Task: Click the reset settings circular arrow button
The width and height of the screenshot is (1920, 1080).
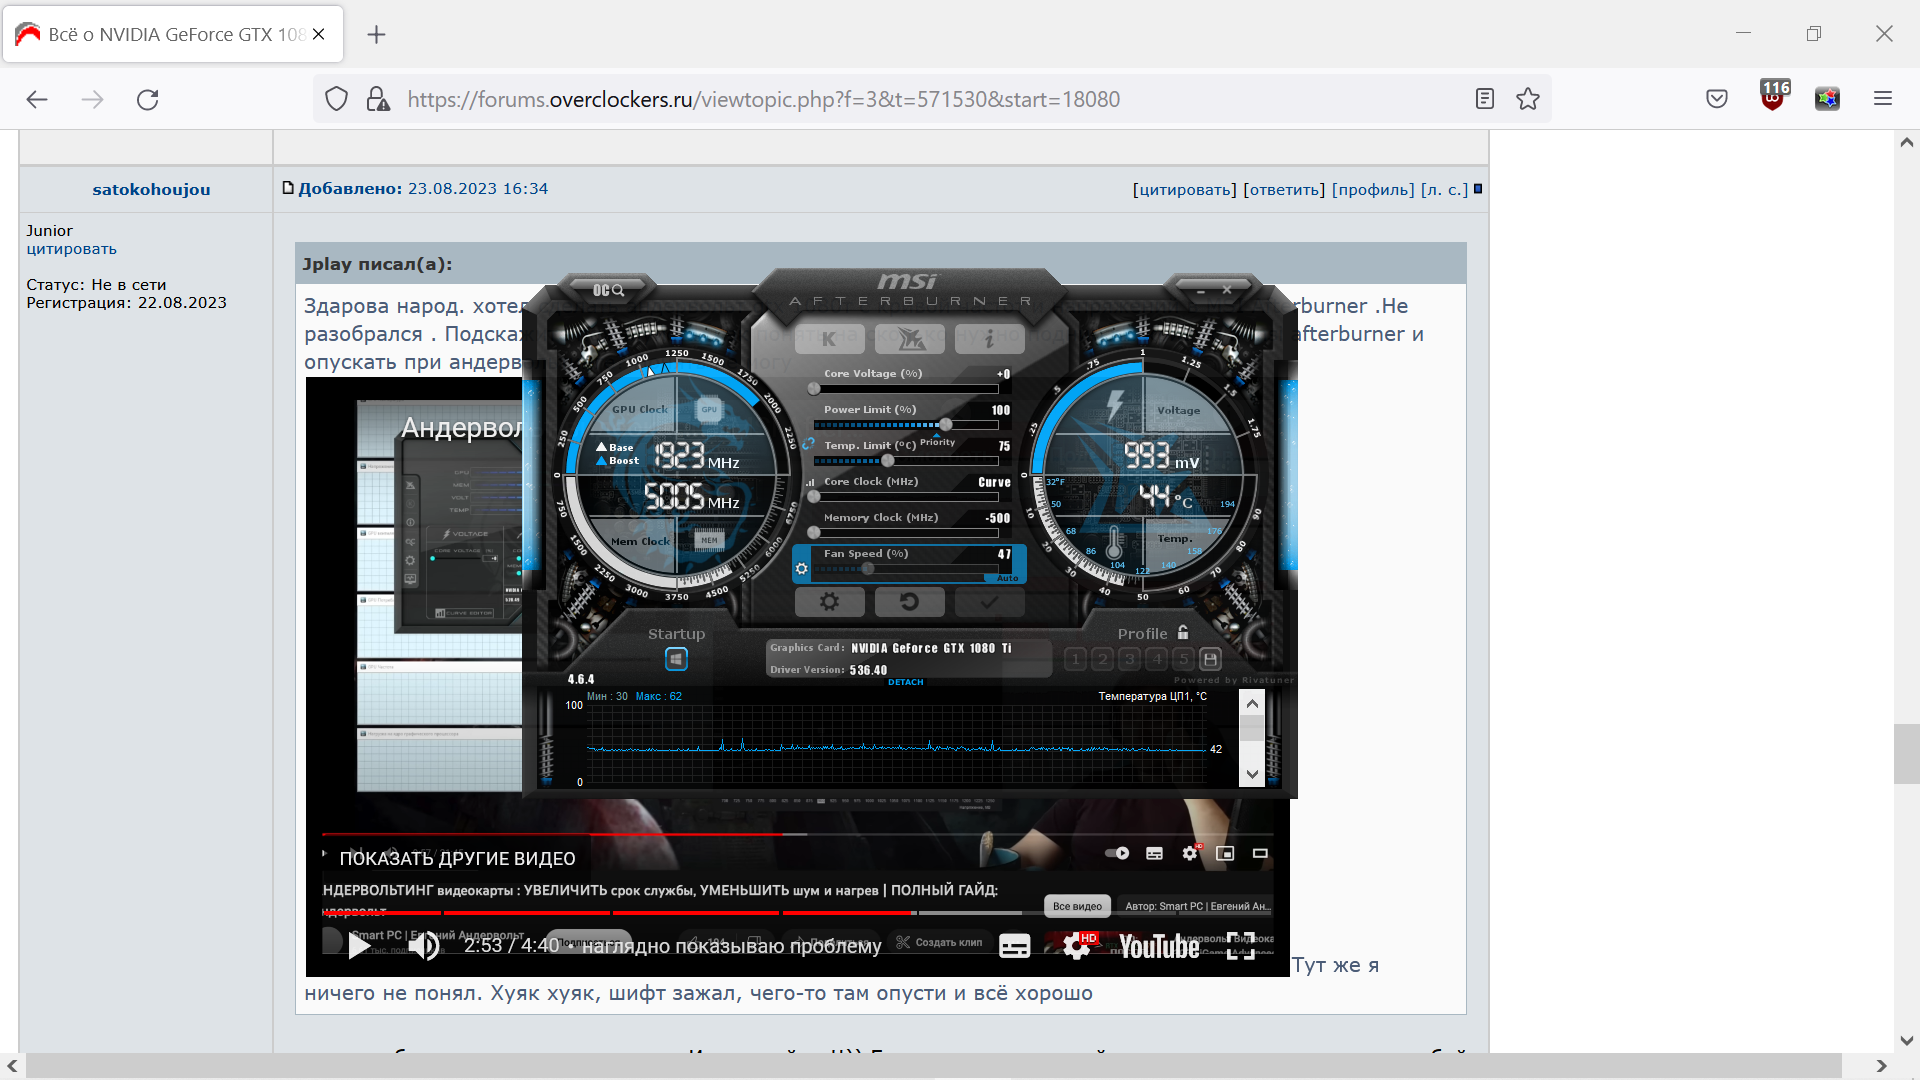Action: click(x=909, y=602)
